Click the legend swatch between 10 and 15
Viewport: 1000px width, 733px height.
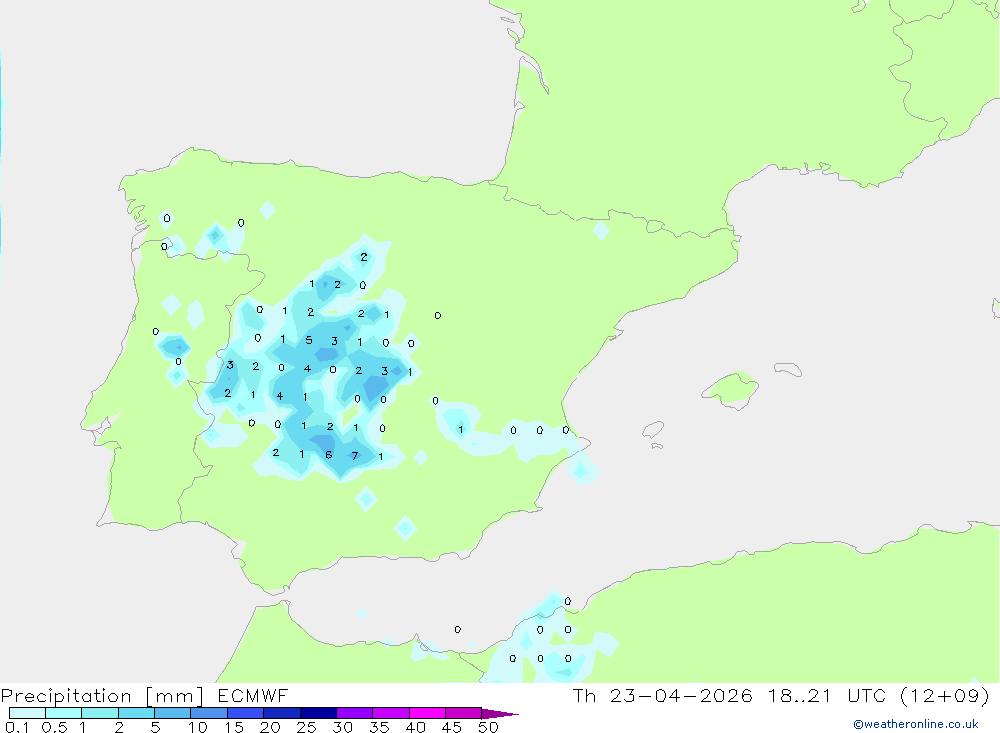(x=209, y=713)
